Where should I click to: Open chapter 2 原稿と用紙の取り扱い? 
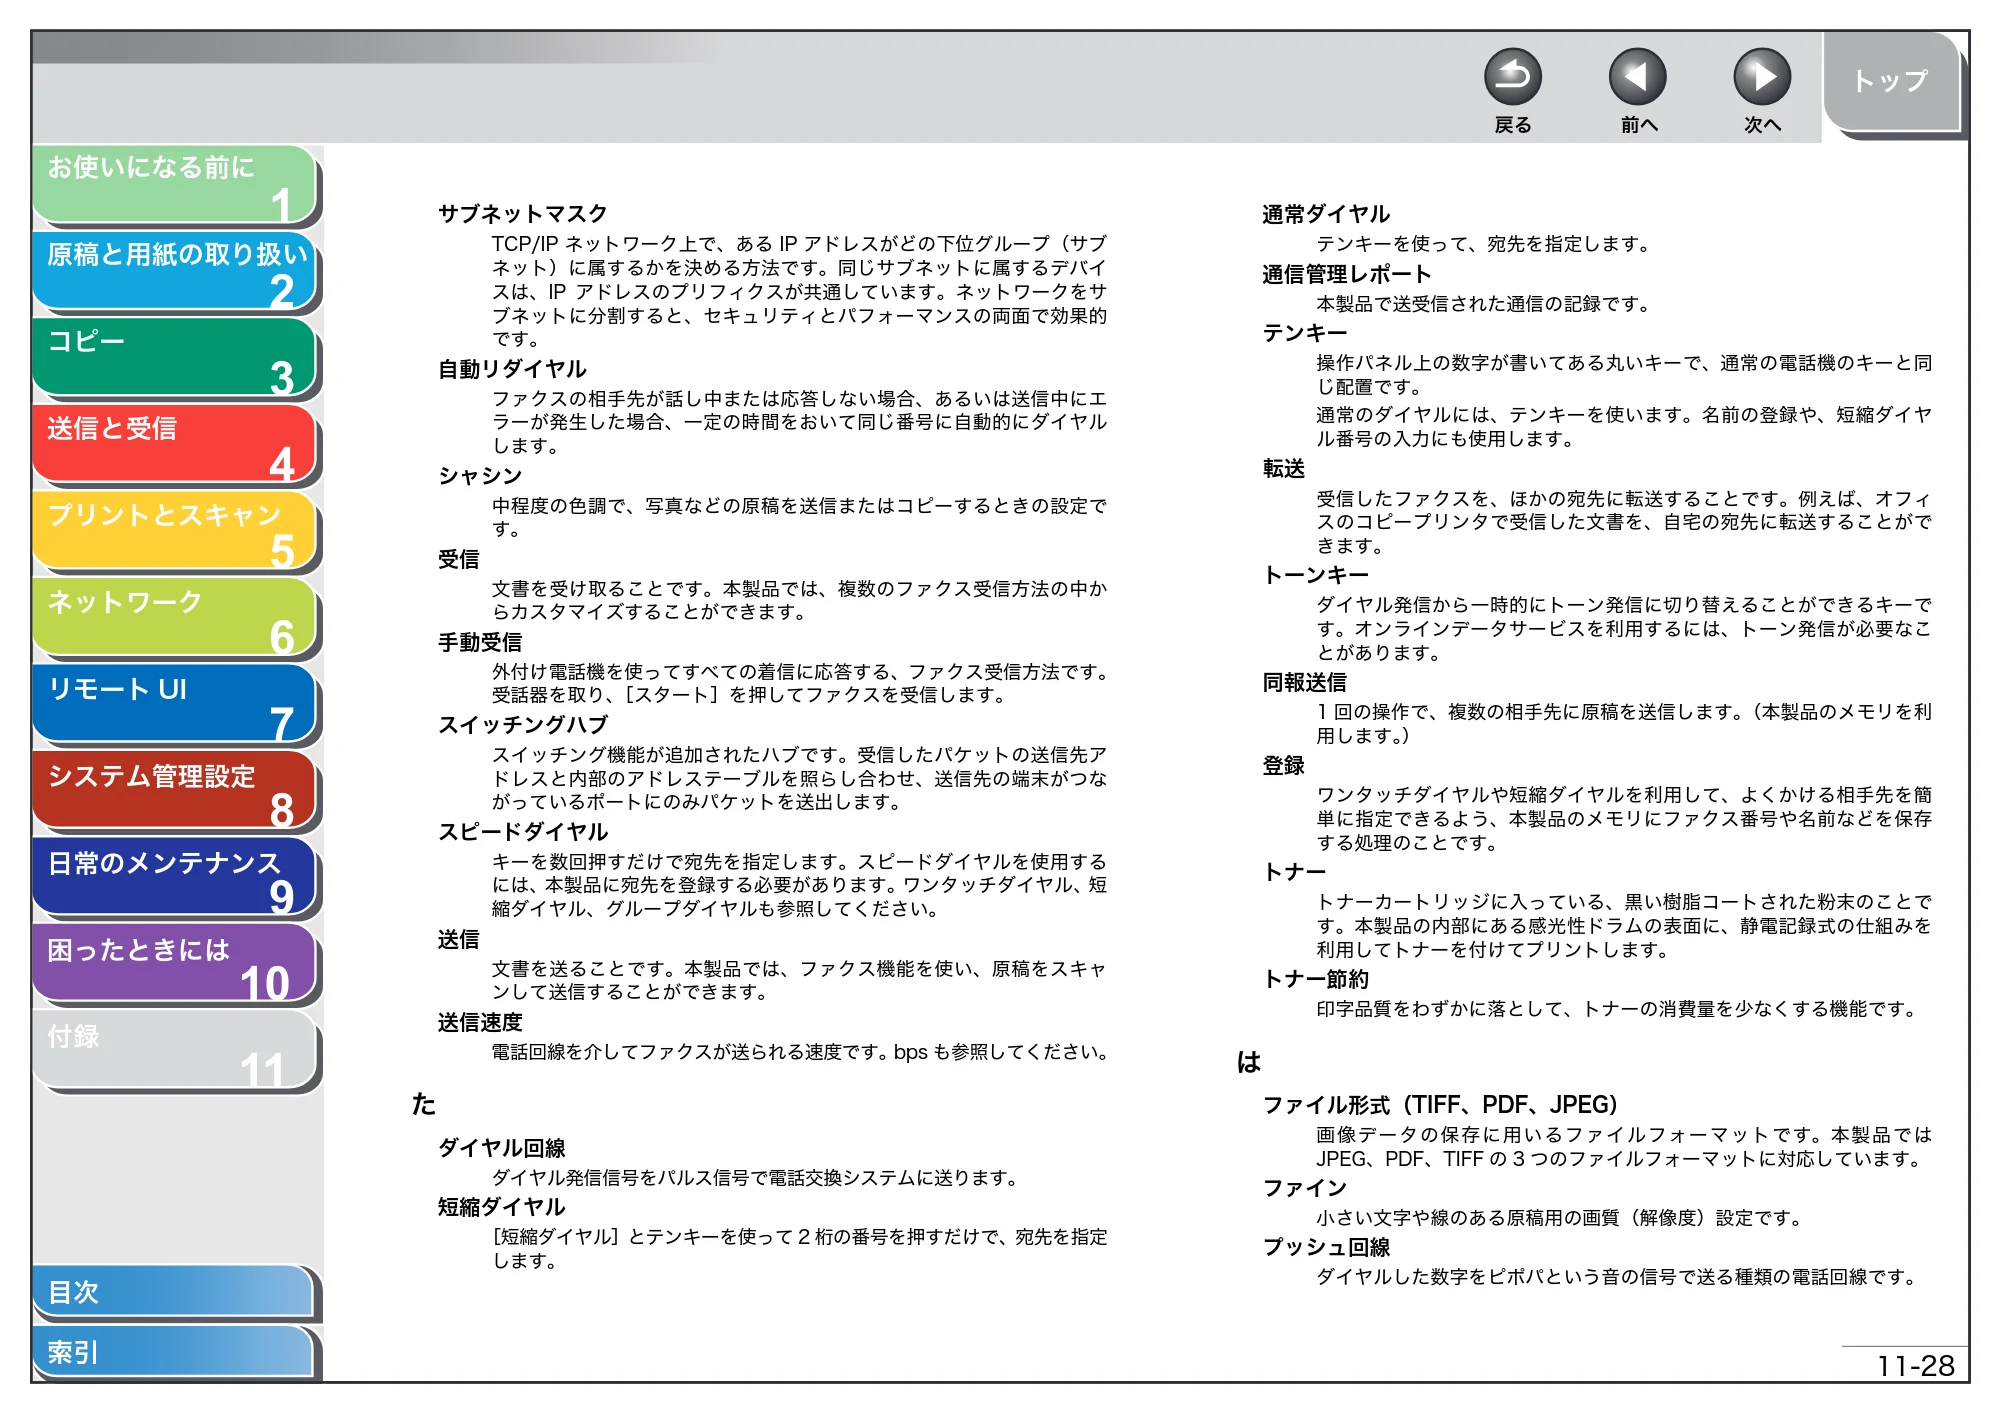pos(175,271)
